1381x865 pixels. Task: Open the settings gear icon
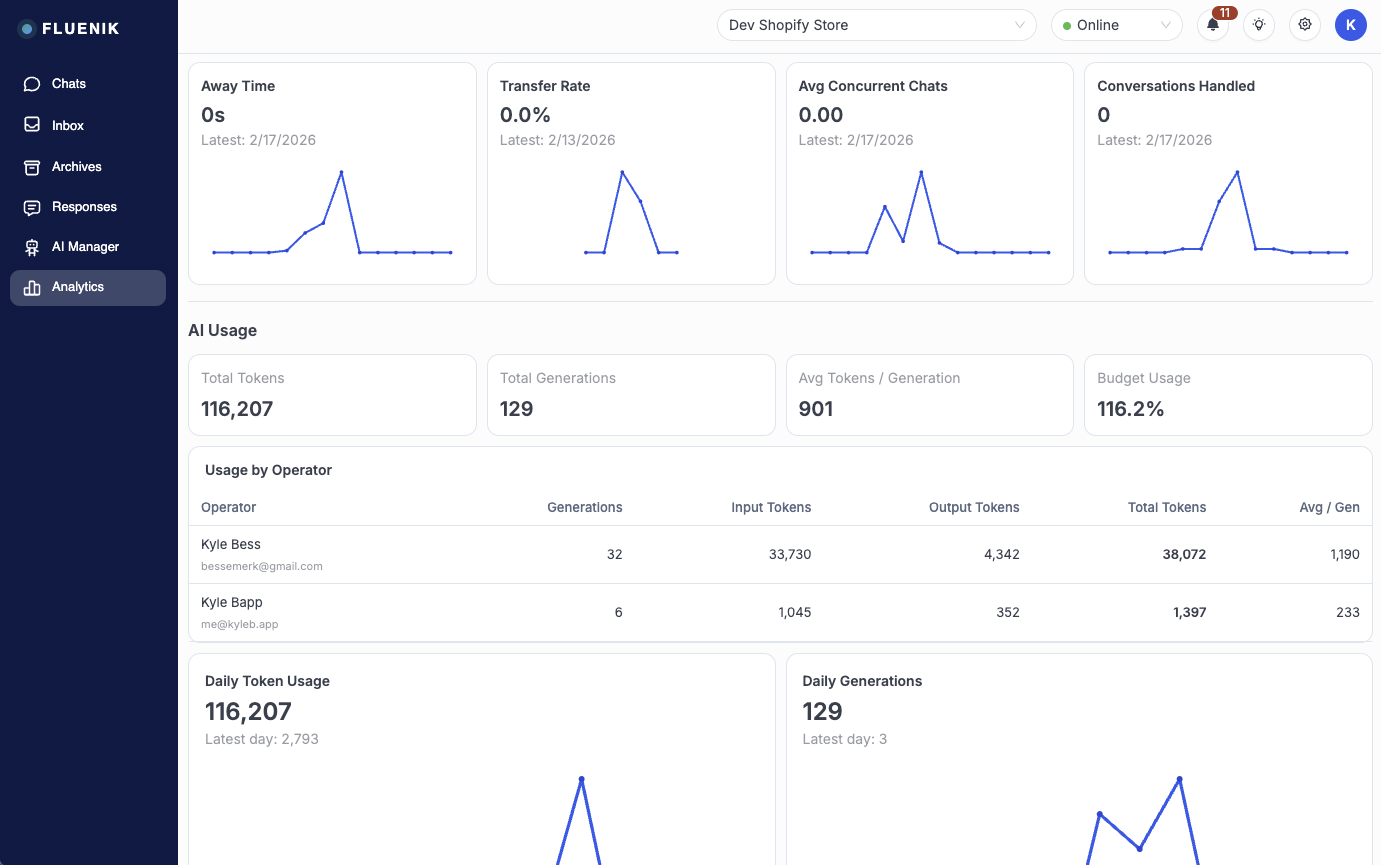click(1305, 25)
